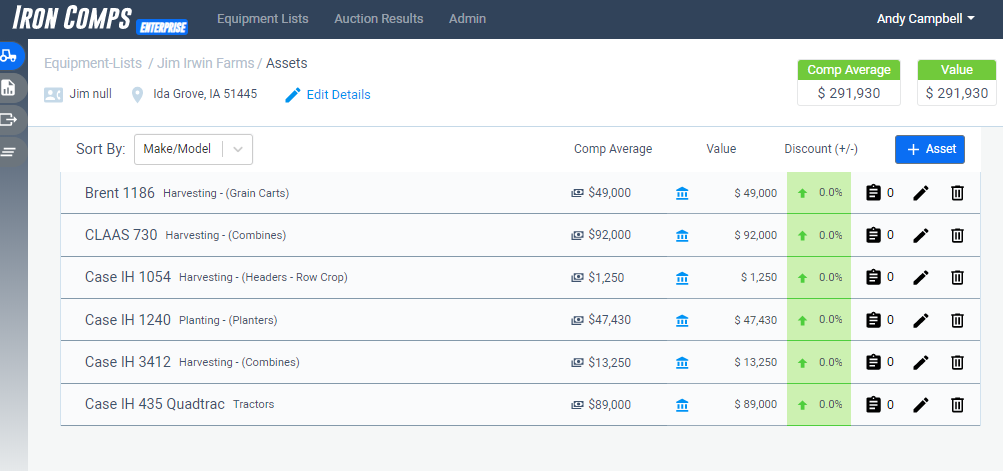The image size is (1003, 471).
Task: Click the comp money icon in CLAAS 730 row
Action: coord(578,235)
